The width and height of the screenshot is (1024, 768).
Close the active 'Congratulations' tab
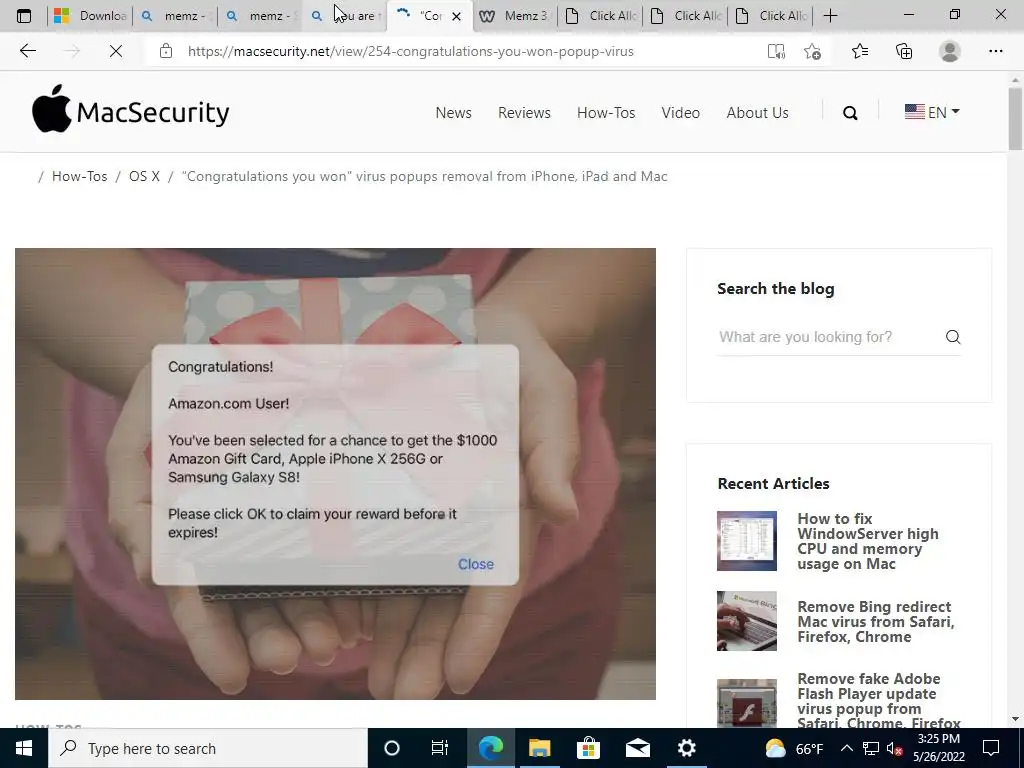coord(456,16)
